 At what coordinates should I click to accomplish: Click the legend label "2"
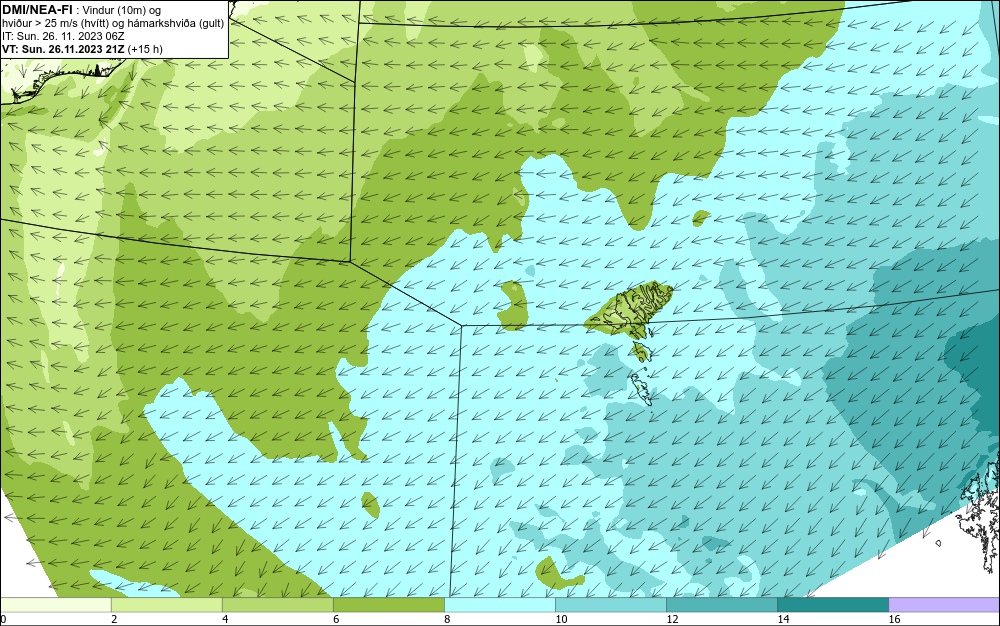114,619
